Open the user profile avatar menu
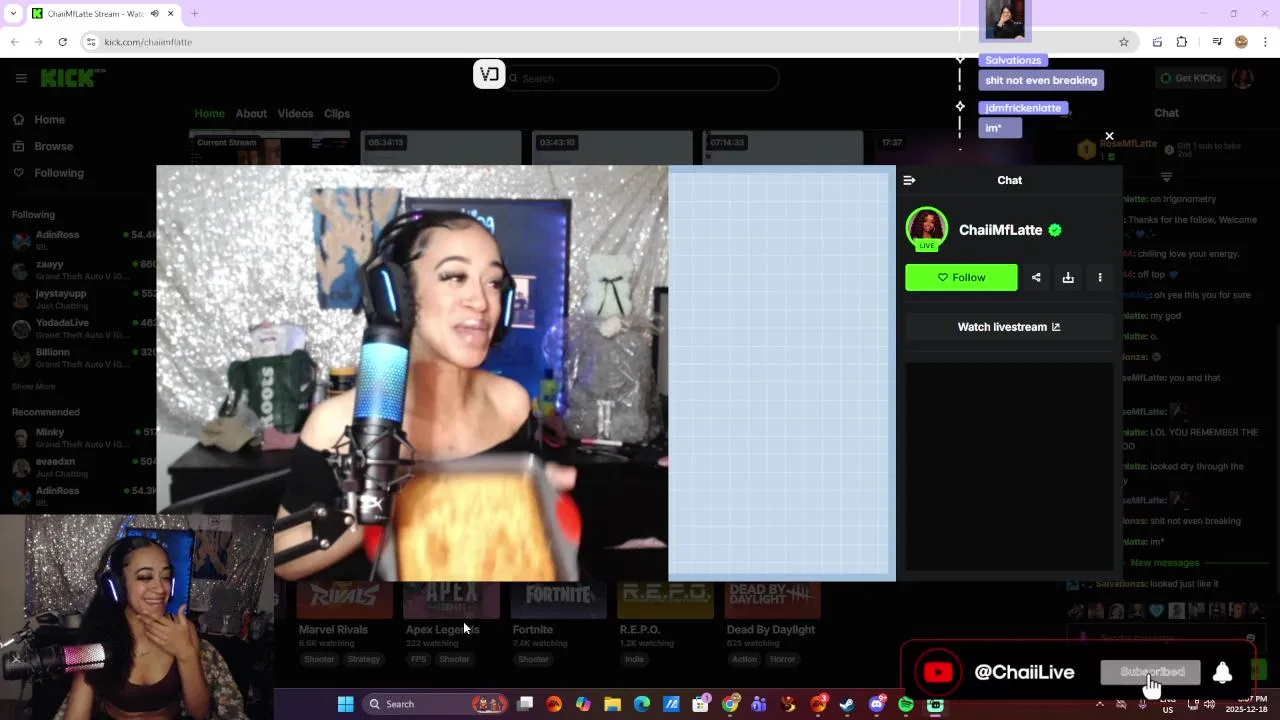Image resolution: width=1280 pixels, height=720 pixels. pyautogui.click(x=1243, y=78)
